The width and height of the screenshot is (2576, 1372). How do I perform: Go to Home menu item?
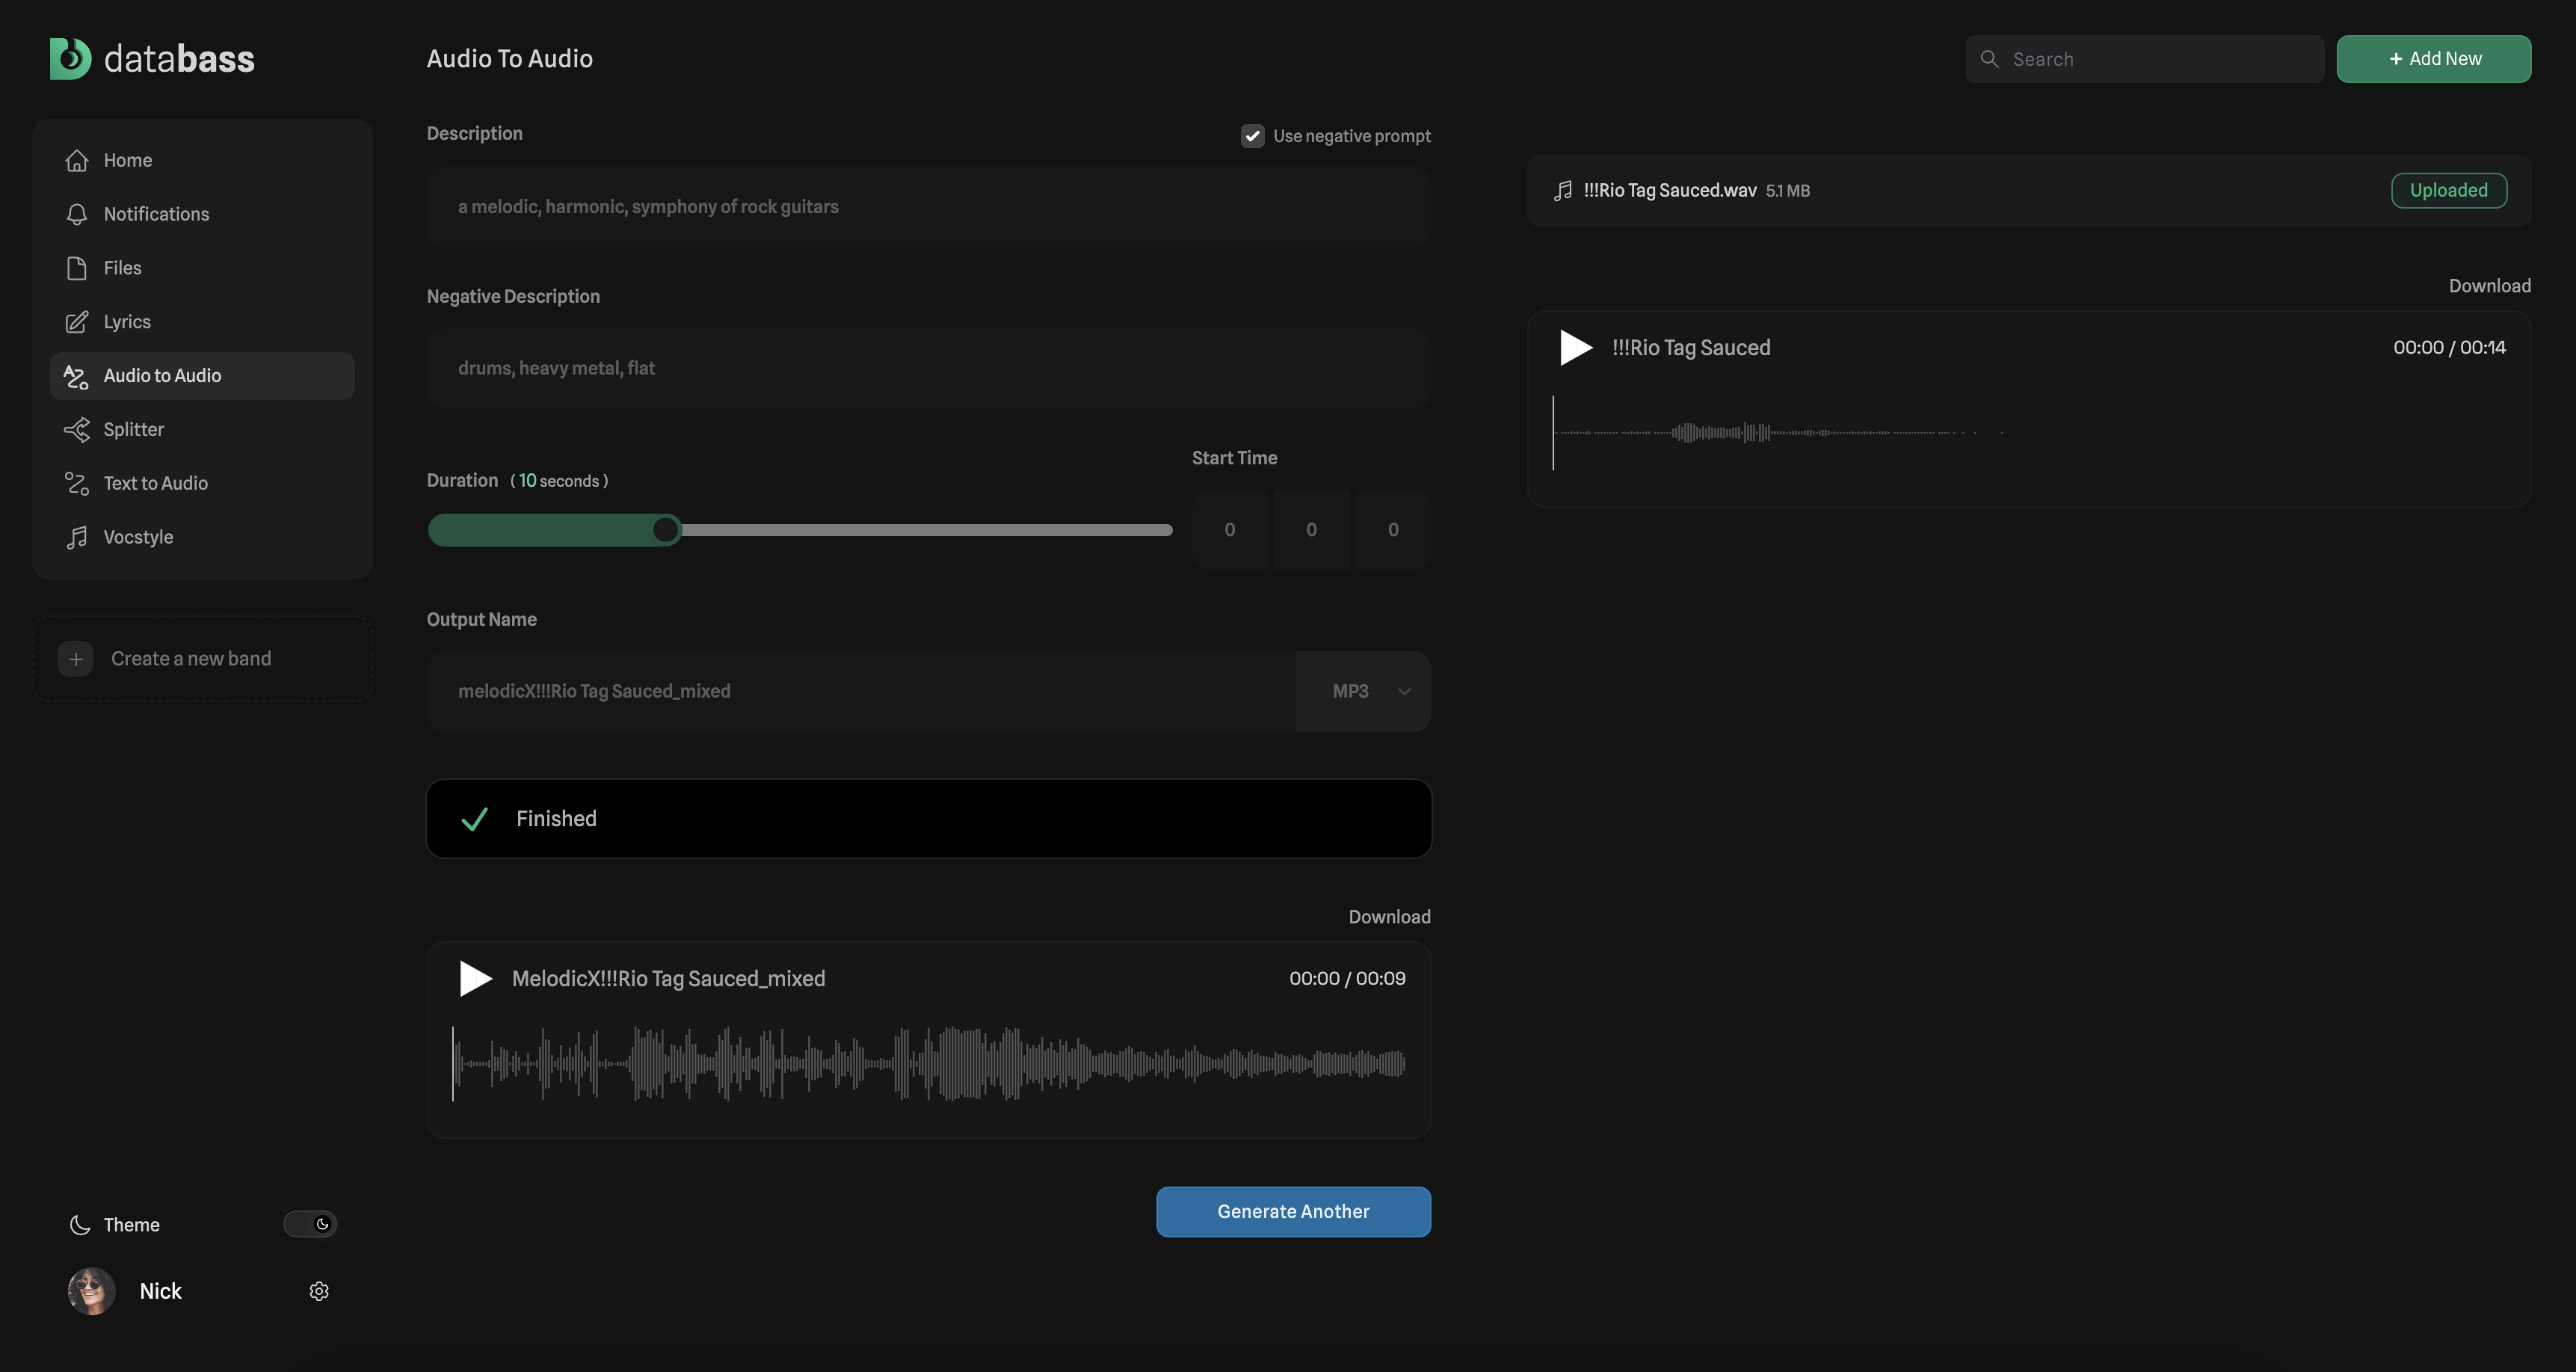tap(202, 160)
